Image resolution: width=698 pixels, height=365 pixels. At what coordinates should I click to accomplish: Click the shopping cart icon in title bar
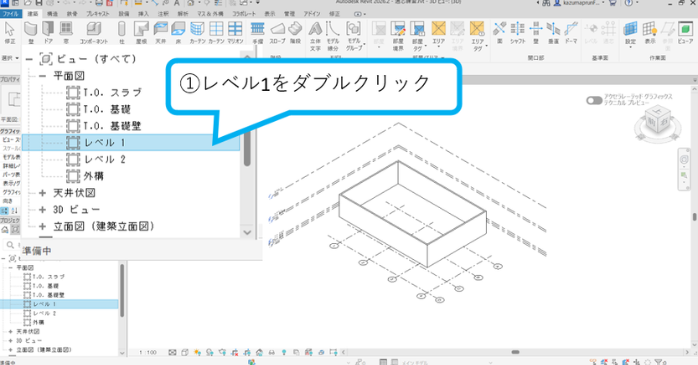tap(613, 3)
